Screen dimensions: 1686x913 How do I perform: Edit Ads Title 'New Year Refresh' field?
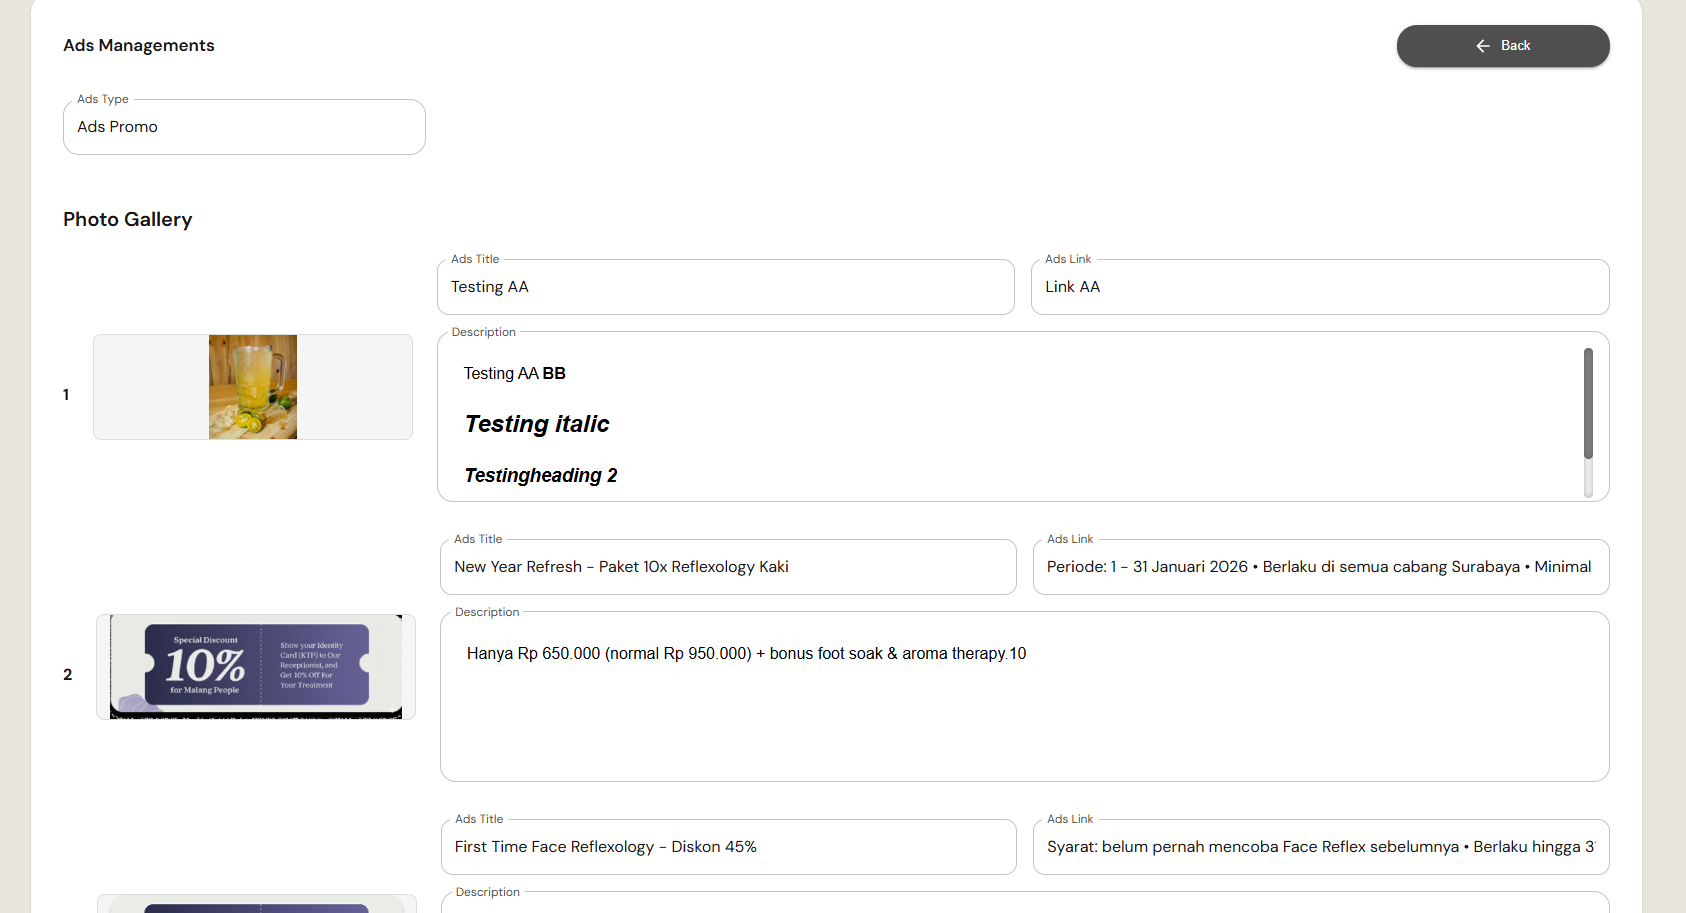(x=728, y=567)
